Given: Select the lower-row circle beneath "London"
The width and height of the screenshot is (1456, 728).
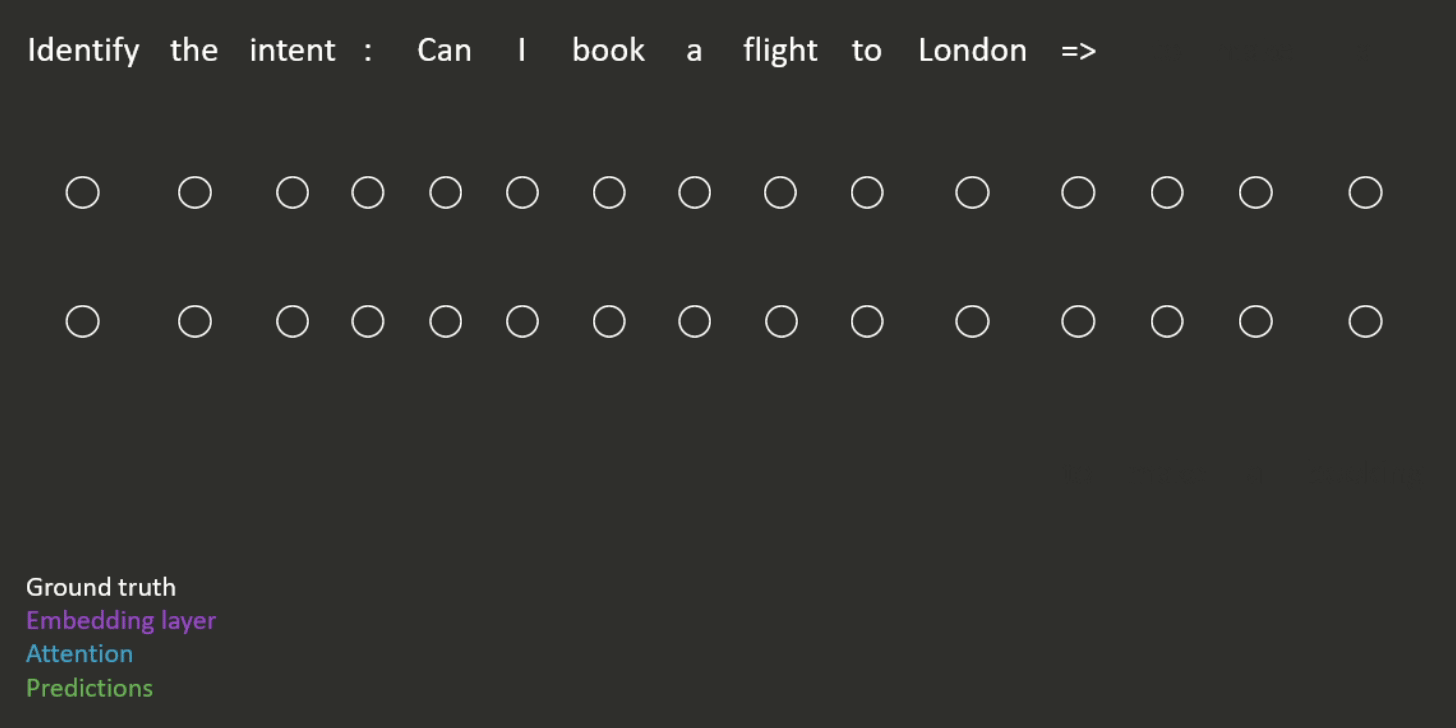Looking at the screenshot, I should coord(972,322).
